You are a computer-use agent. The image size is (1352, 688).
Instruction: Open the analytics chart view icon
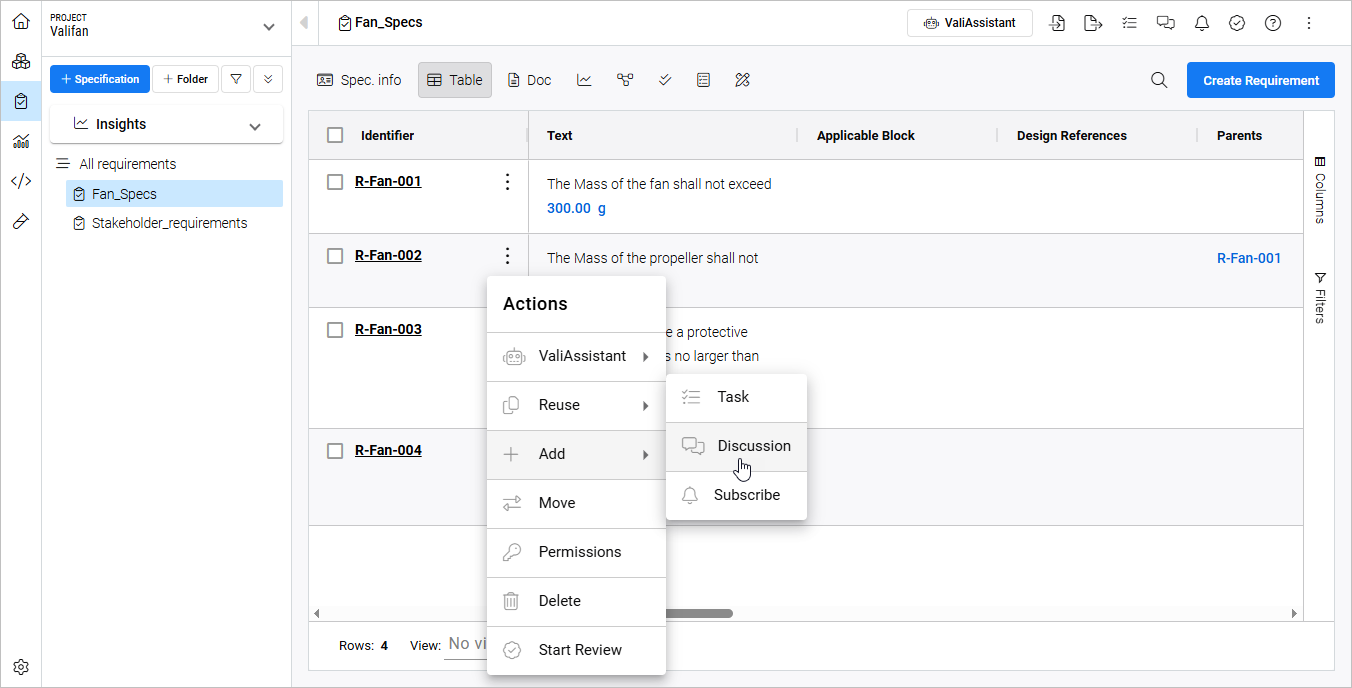coord(584,80)
